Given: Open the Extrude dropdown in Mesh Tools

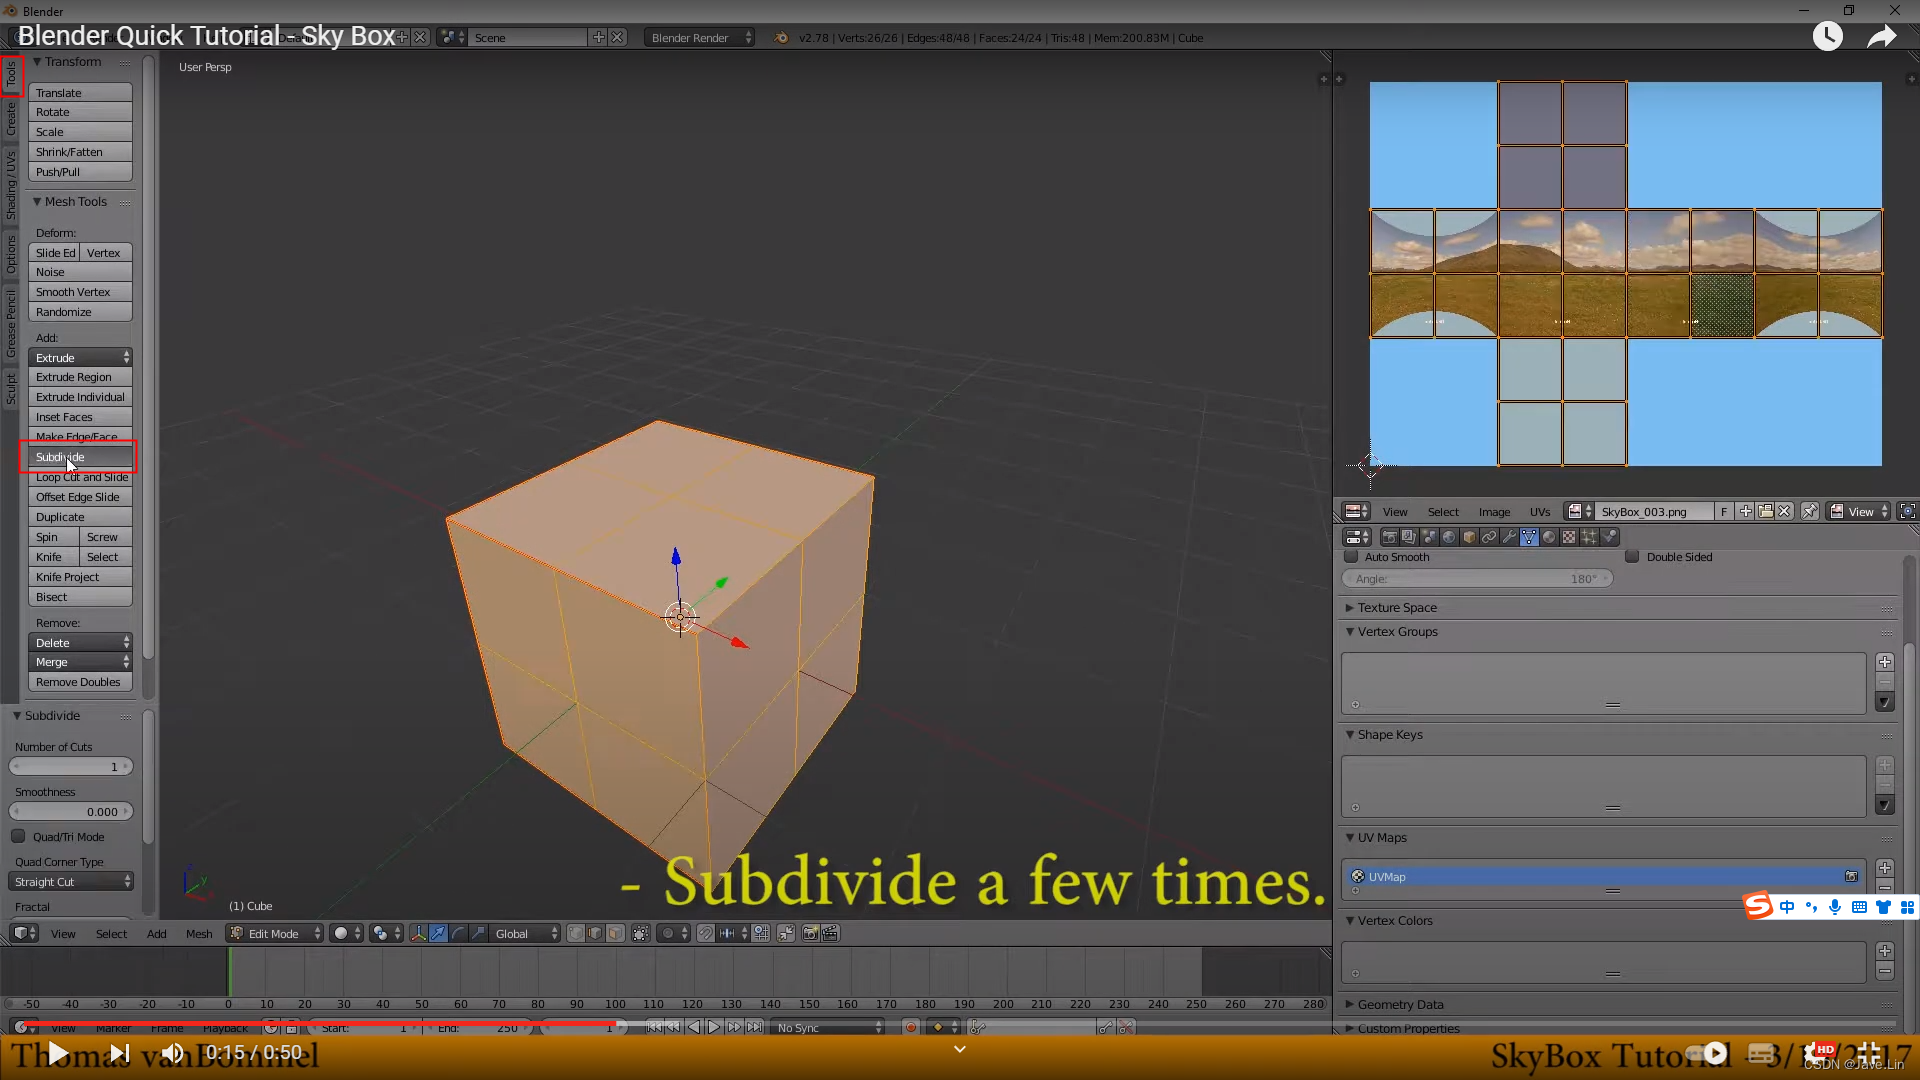Looking at the screenshot, I should [x=80, y=357].
